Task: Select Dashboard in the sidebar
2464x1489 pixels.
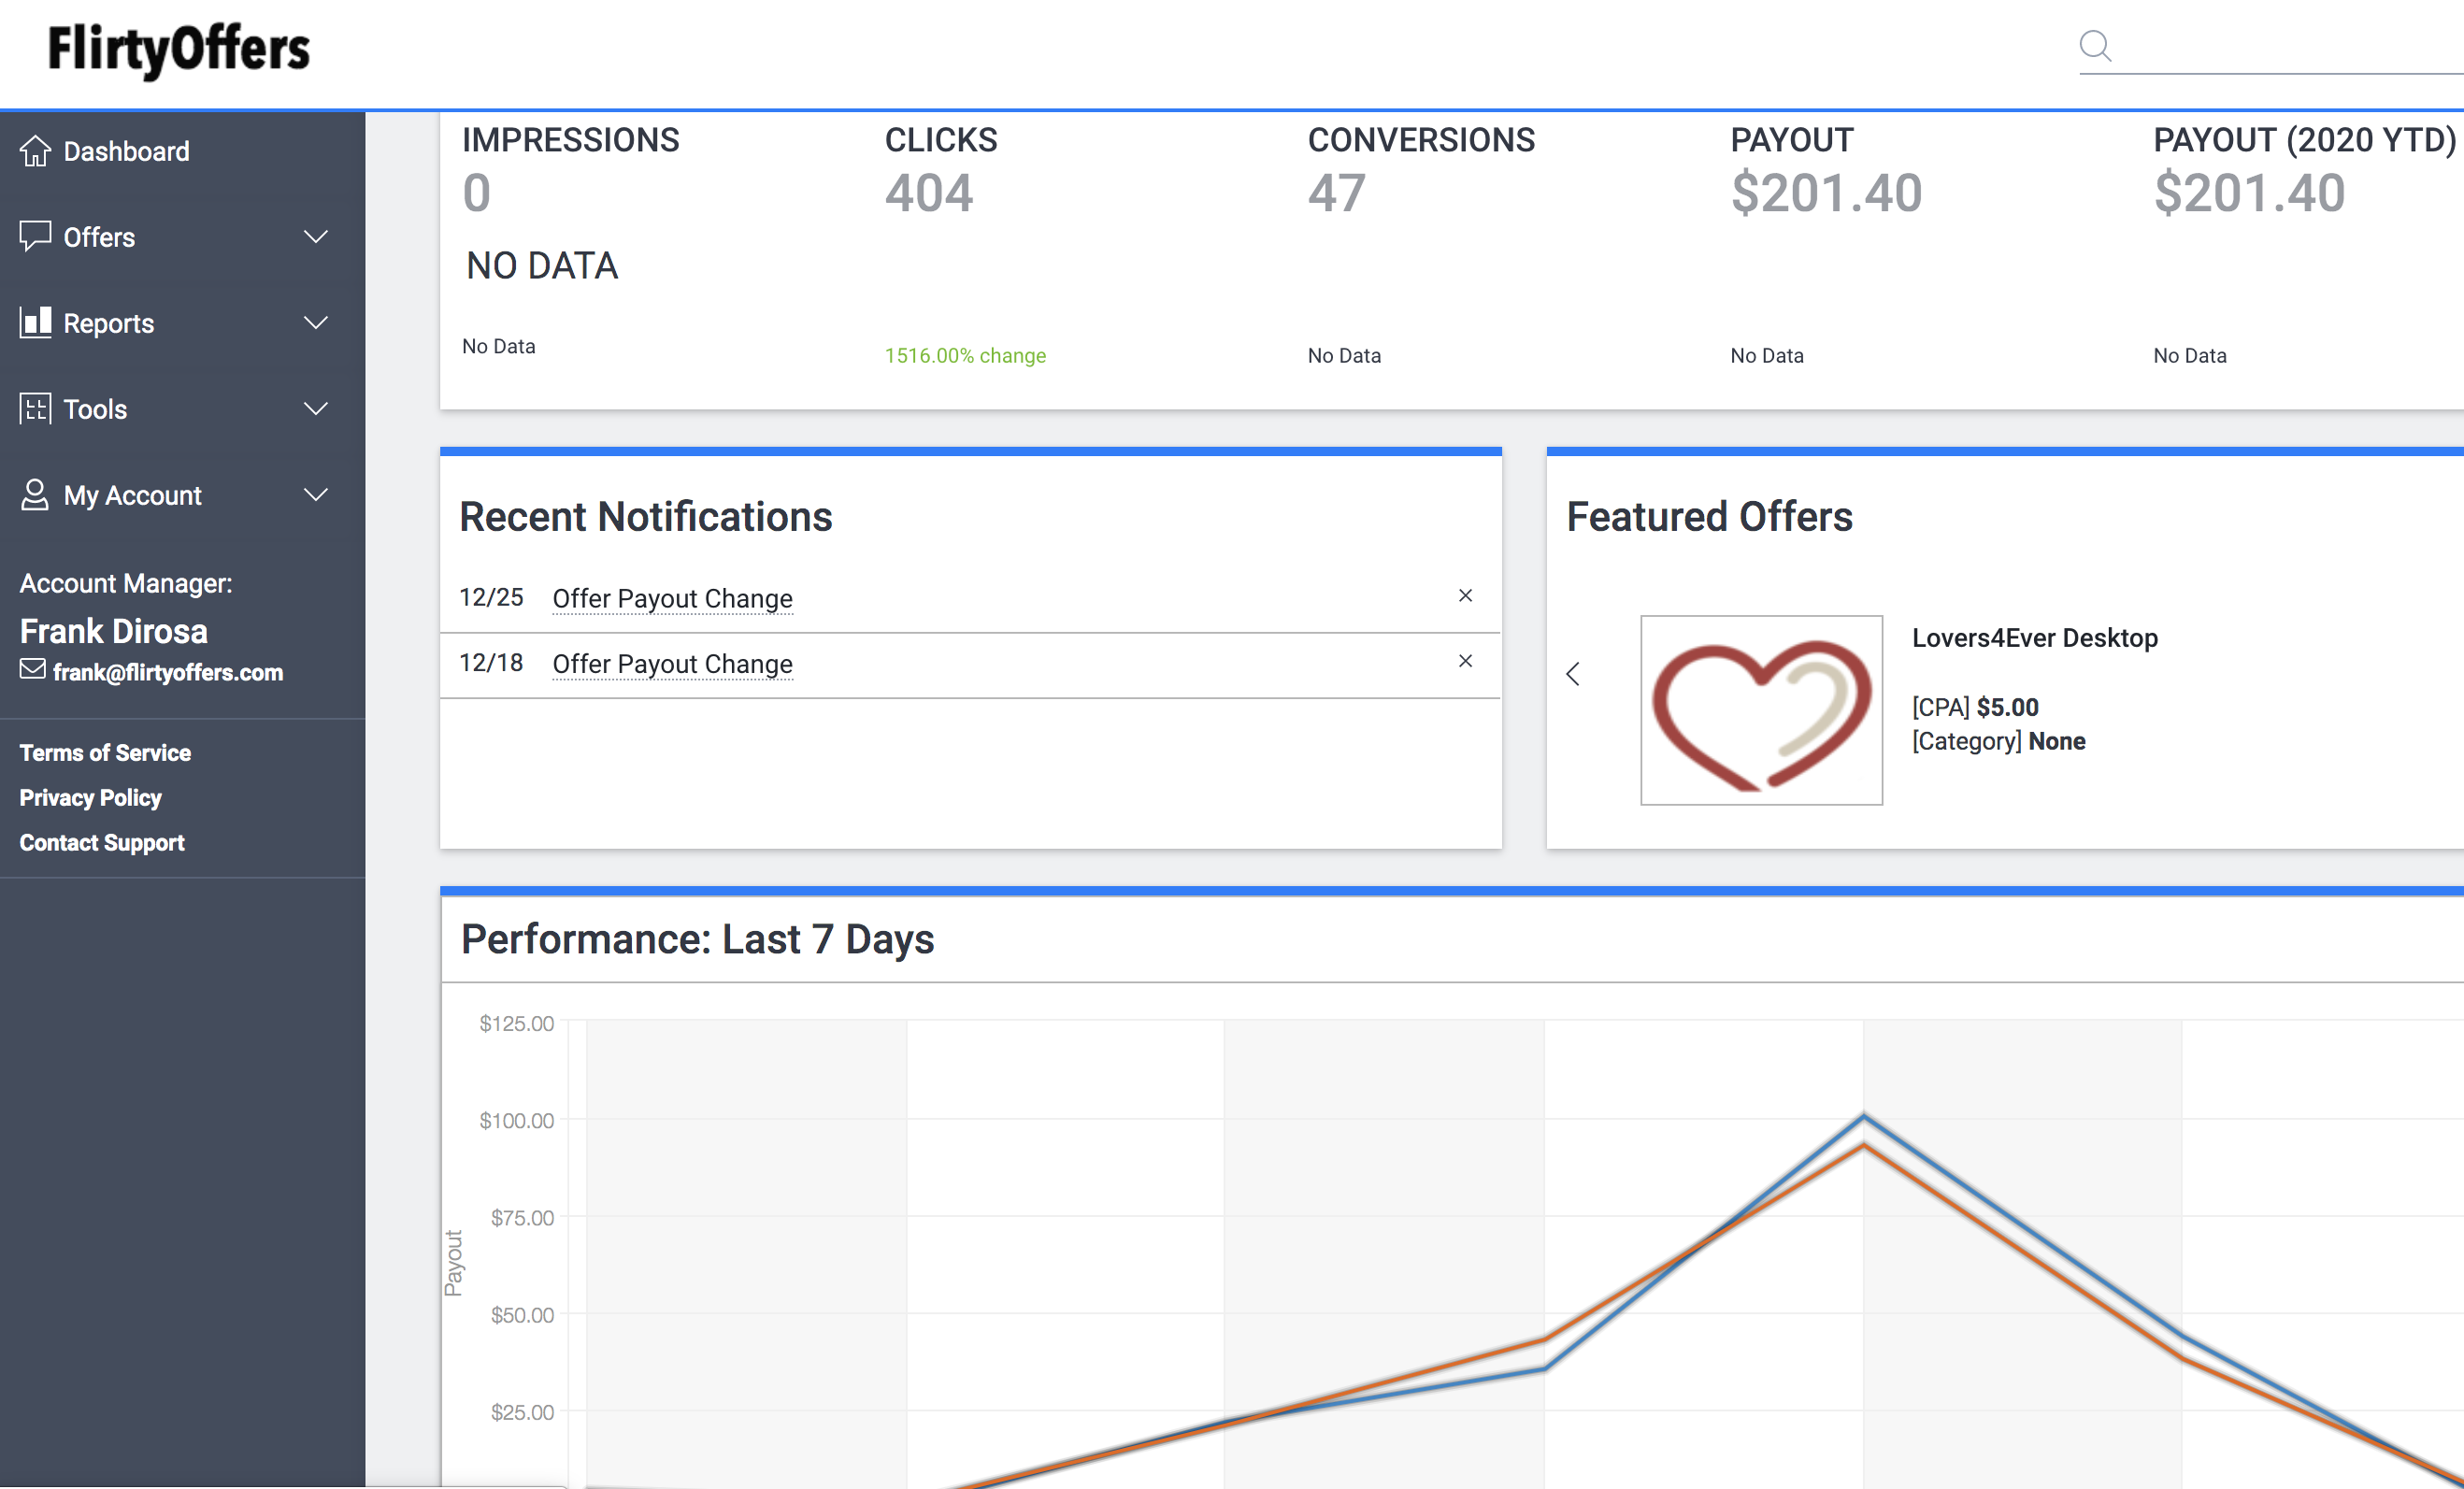Action: click(126, 150)
